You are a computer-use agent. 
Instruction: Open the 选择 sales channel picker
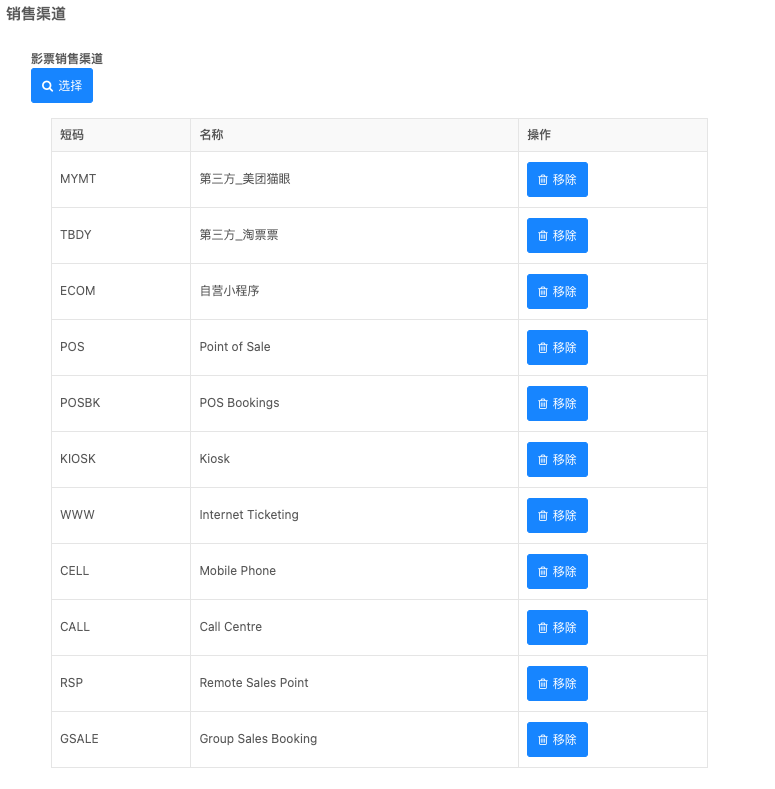62,86
